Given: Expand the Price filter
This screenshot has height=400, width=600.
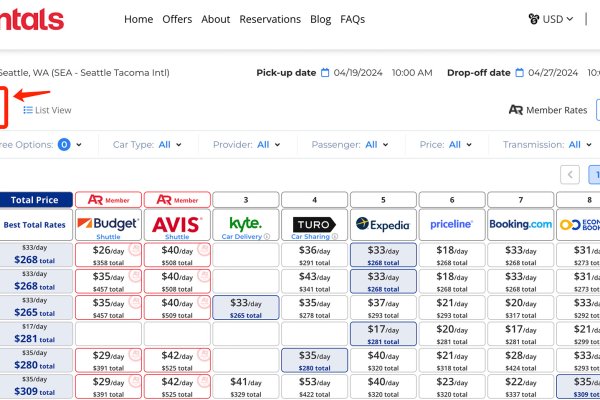Looking at the screenshot, I should pos(446,145).
